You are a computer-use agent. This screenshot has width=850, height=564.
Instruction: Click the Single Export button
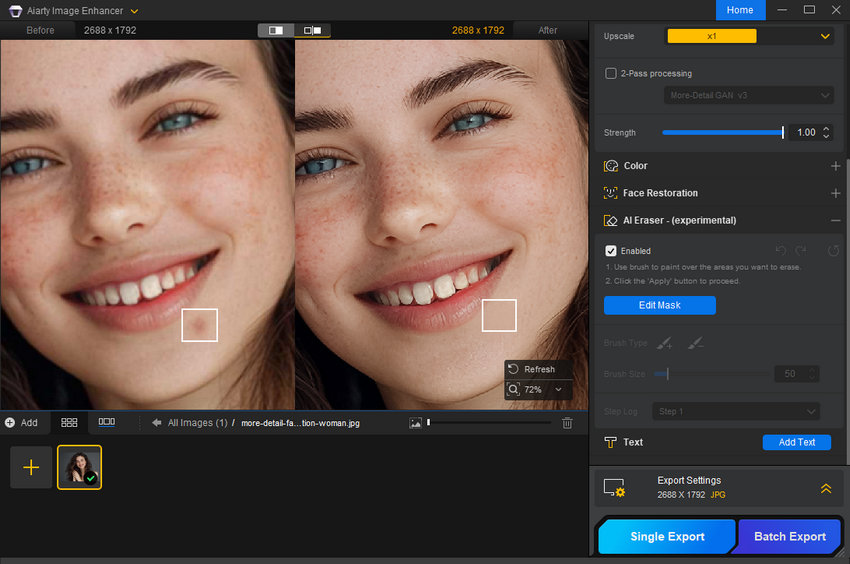click(x=667, y=536)
